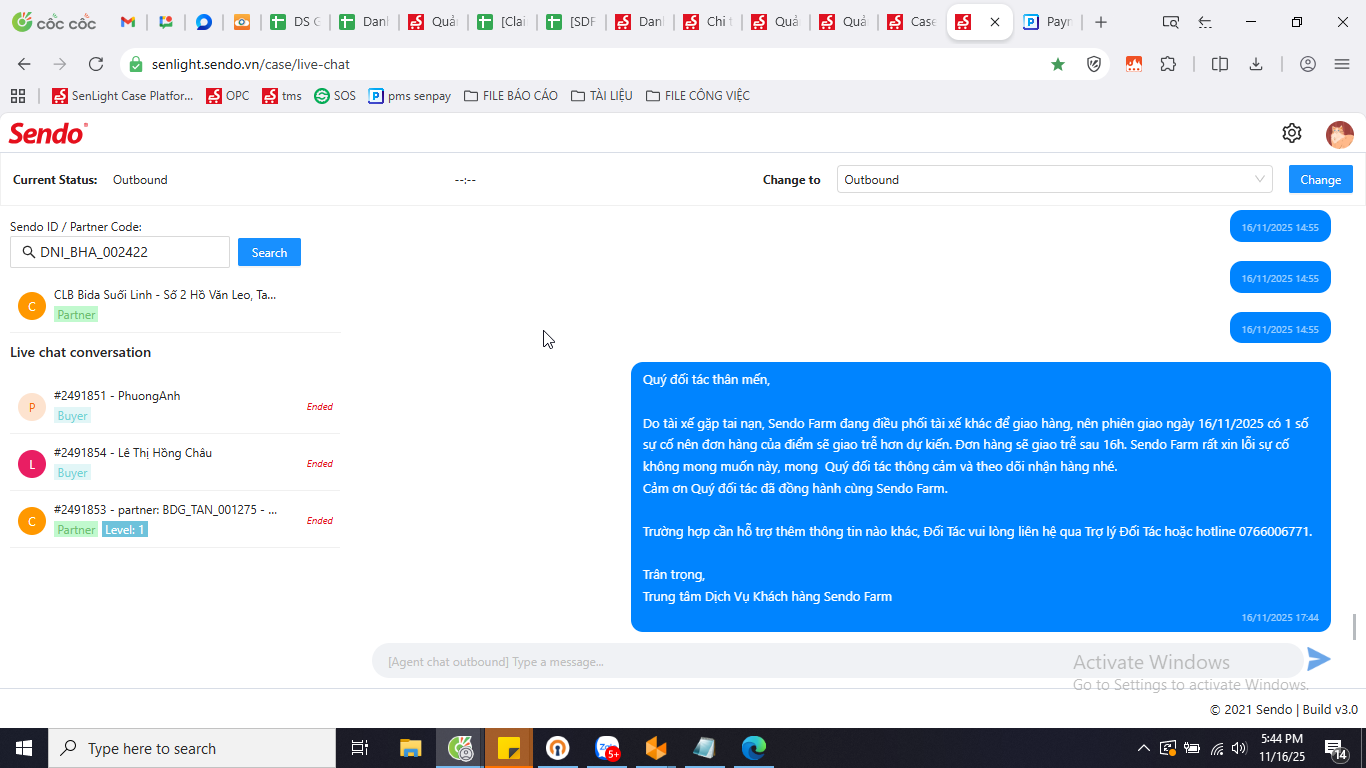Click the browser address bar URL

[251, 64]
